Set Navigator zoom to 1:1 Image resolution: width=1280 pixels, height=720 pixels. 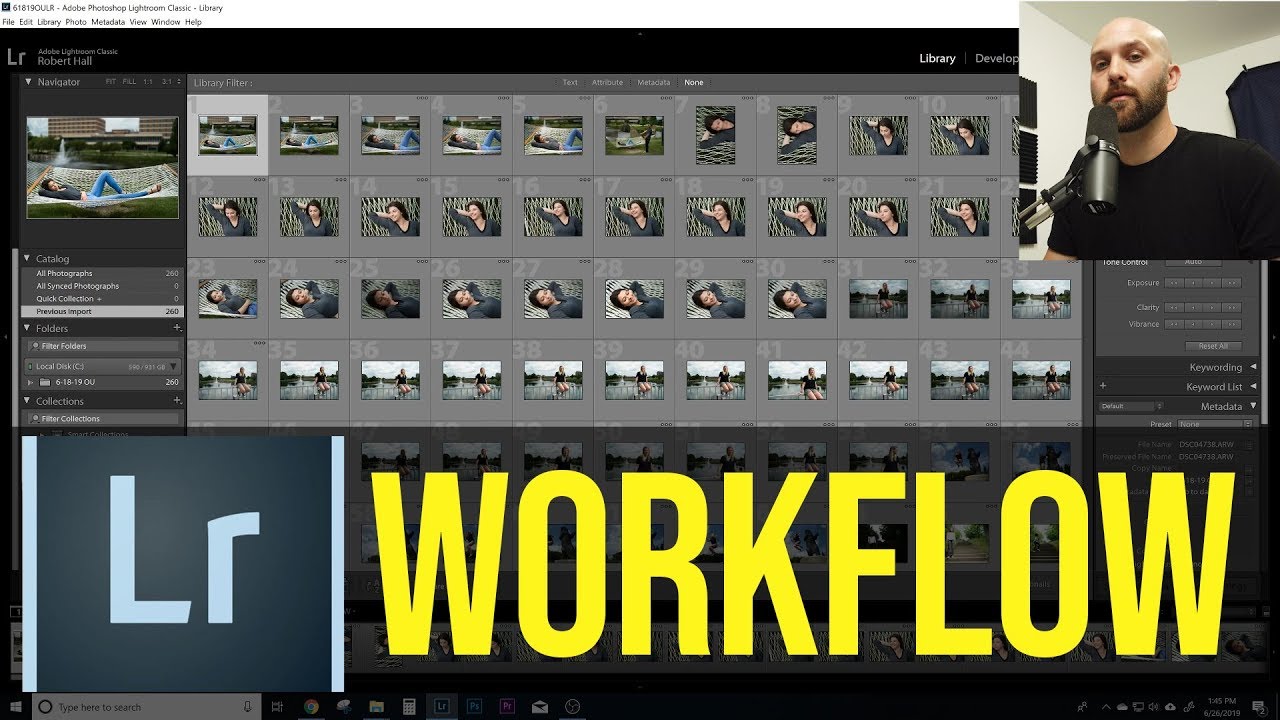(x=148, y=82)
